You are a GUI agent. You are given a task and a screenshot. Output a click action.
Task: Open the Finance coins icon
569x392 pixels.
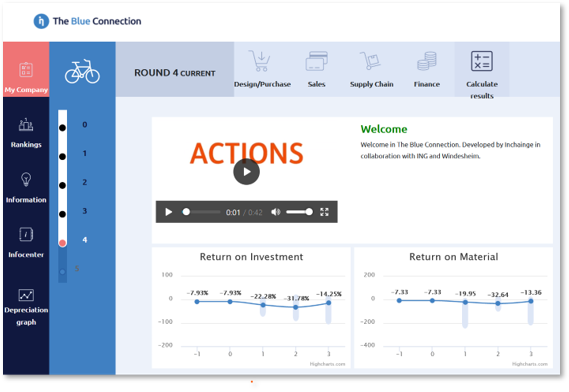coord(427,61)
